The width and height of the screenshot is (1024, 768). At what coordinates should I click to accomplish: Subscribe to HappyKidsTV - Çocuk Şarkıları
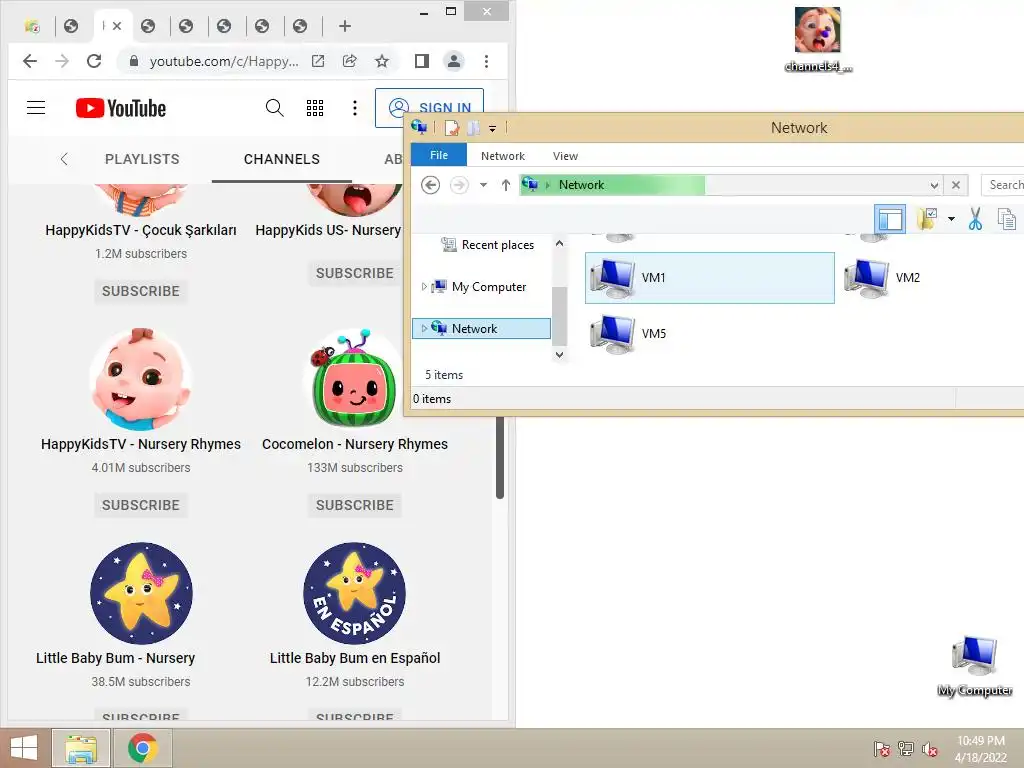click(x=140, y=291)
